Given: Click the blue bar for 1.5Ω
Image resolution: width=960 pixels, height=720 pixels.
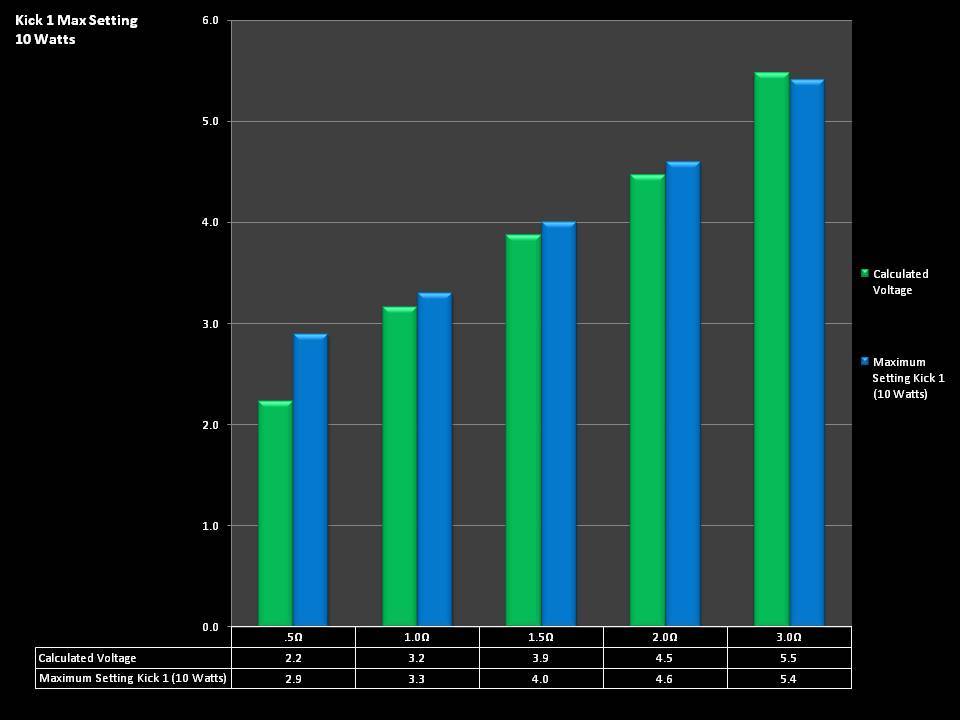Looking at the screenshot, I should point(558,424).
